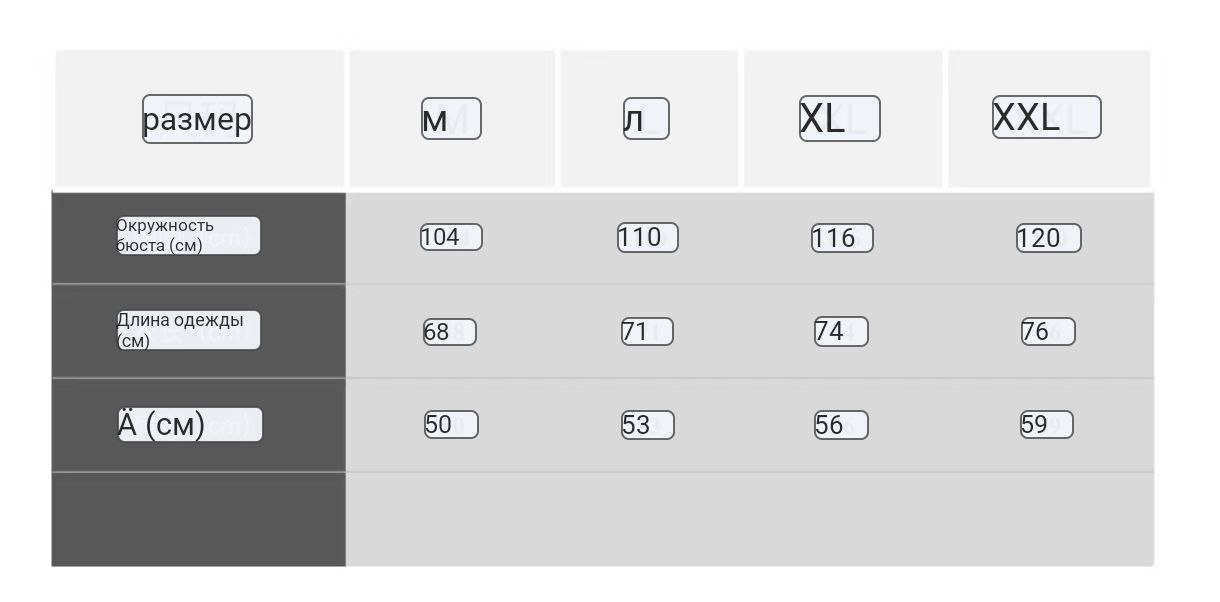Select the л size column header
Image resolution: width=1220 pixels, height=602 pixels.
[646, 118]
